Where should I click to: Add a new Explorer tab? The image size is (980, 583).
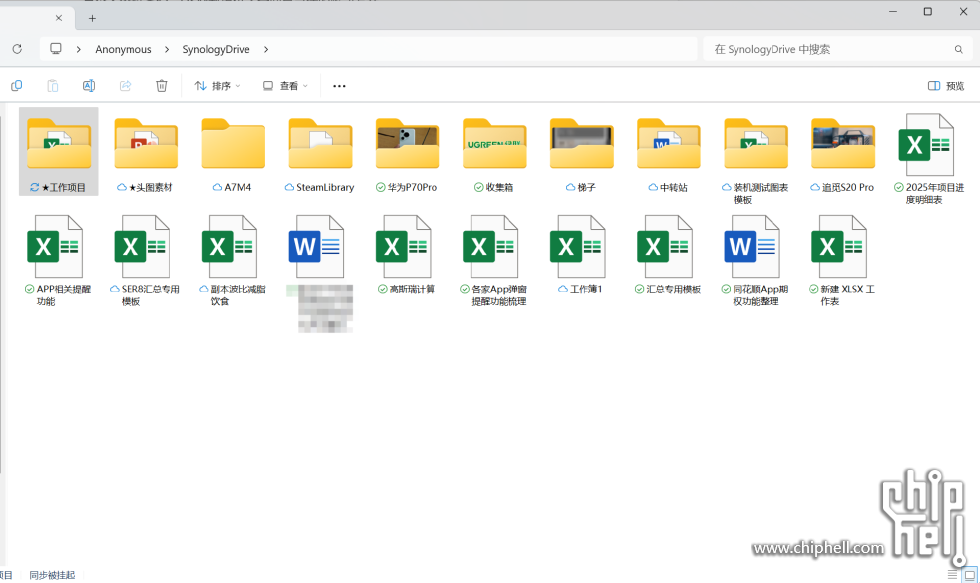[x=92, y=18]
